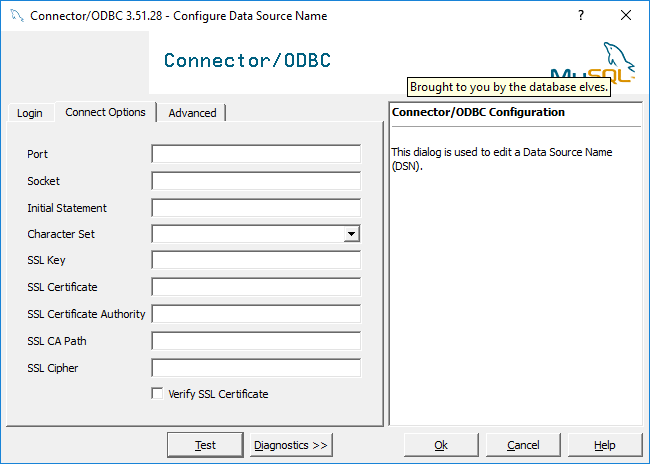The width and height of the screenshot is (650, 464).
Task: Select the Connect Options tab
Action: pyautogui.click(x=105, y=112)
